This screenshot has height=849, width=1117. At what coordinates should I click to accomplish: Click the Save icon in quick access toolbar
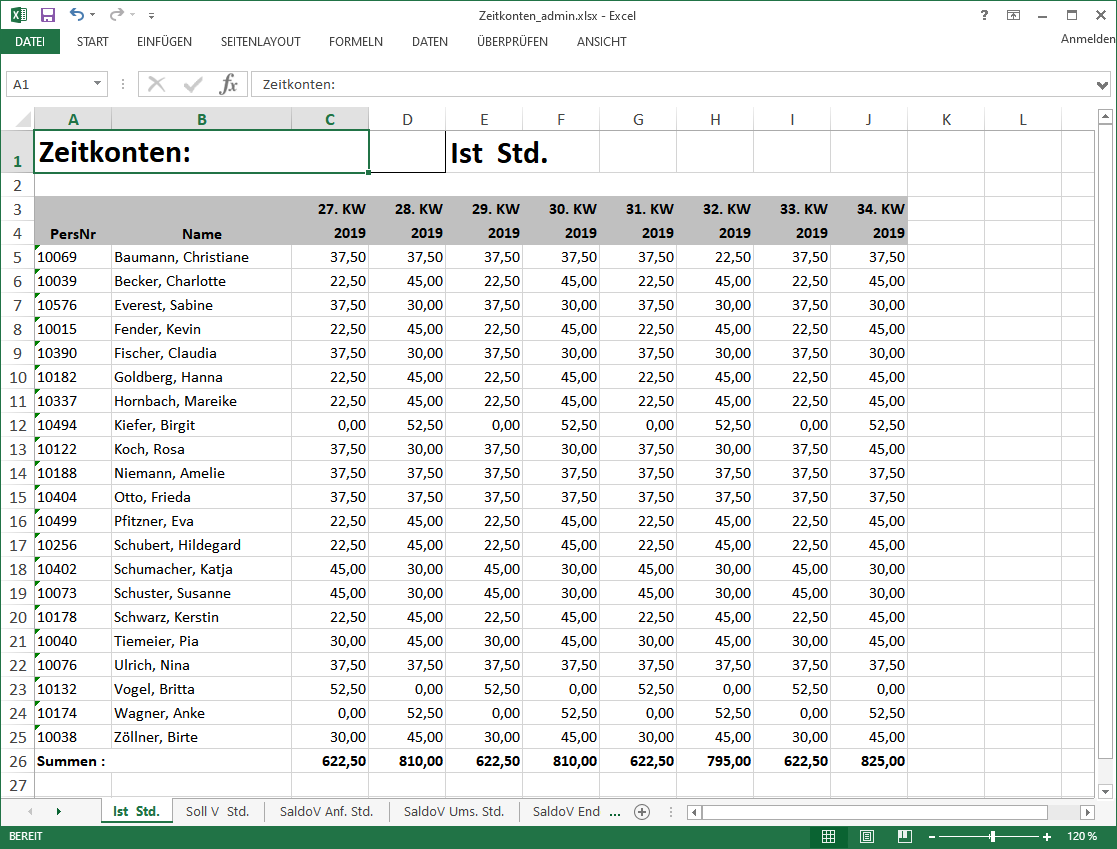click(x=48, y=15)
